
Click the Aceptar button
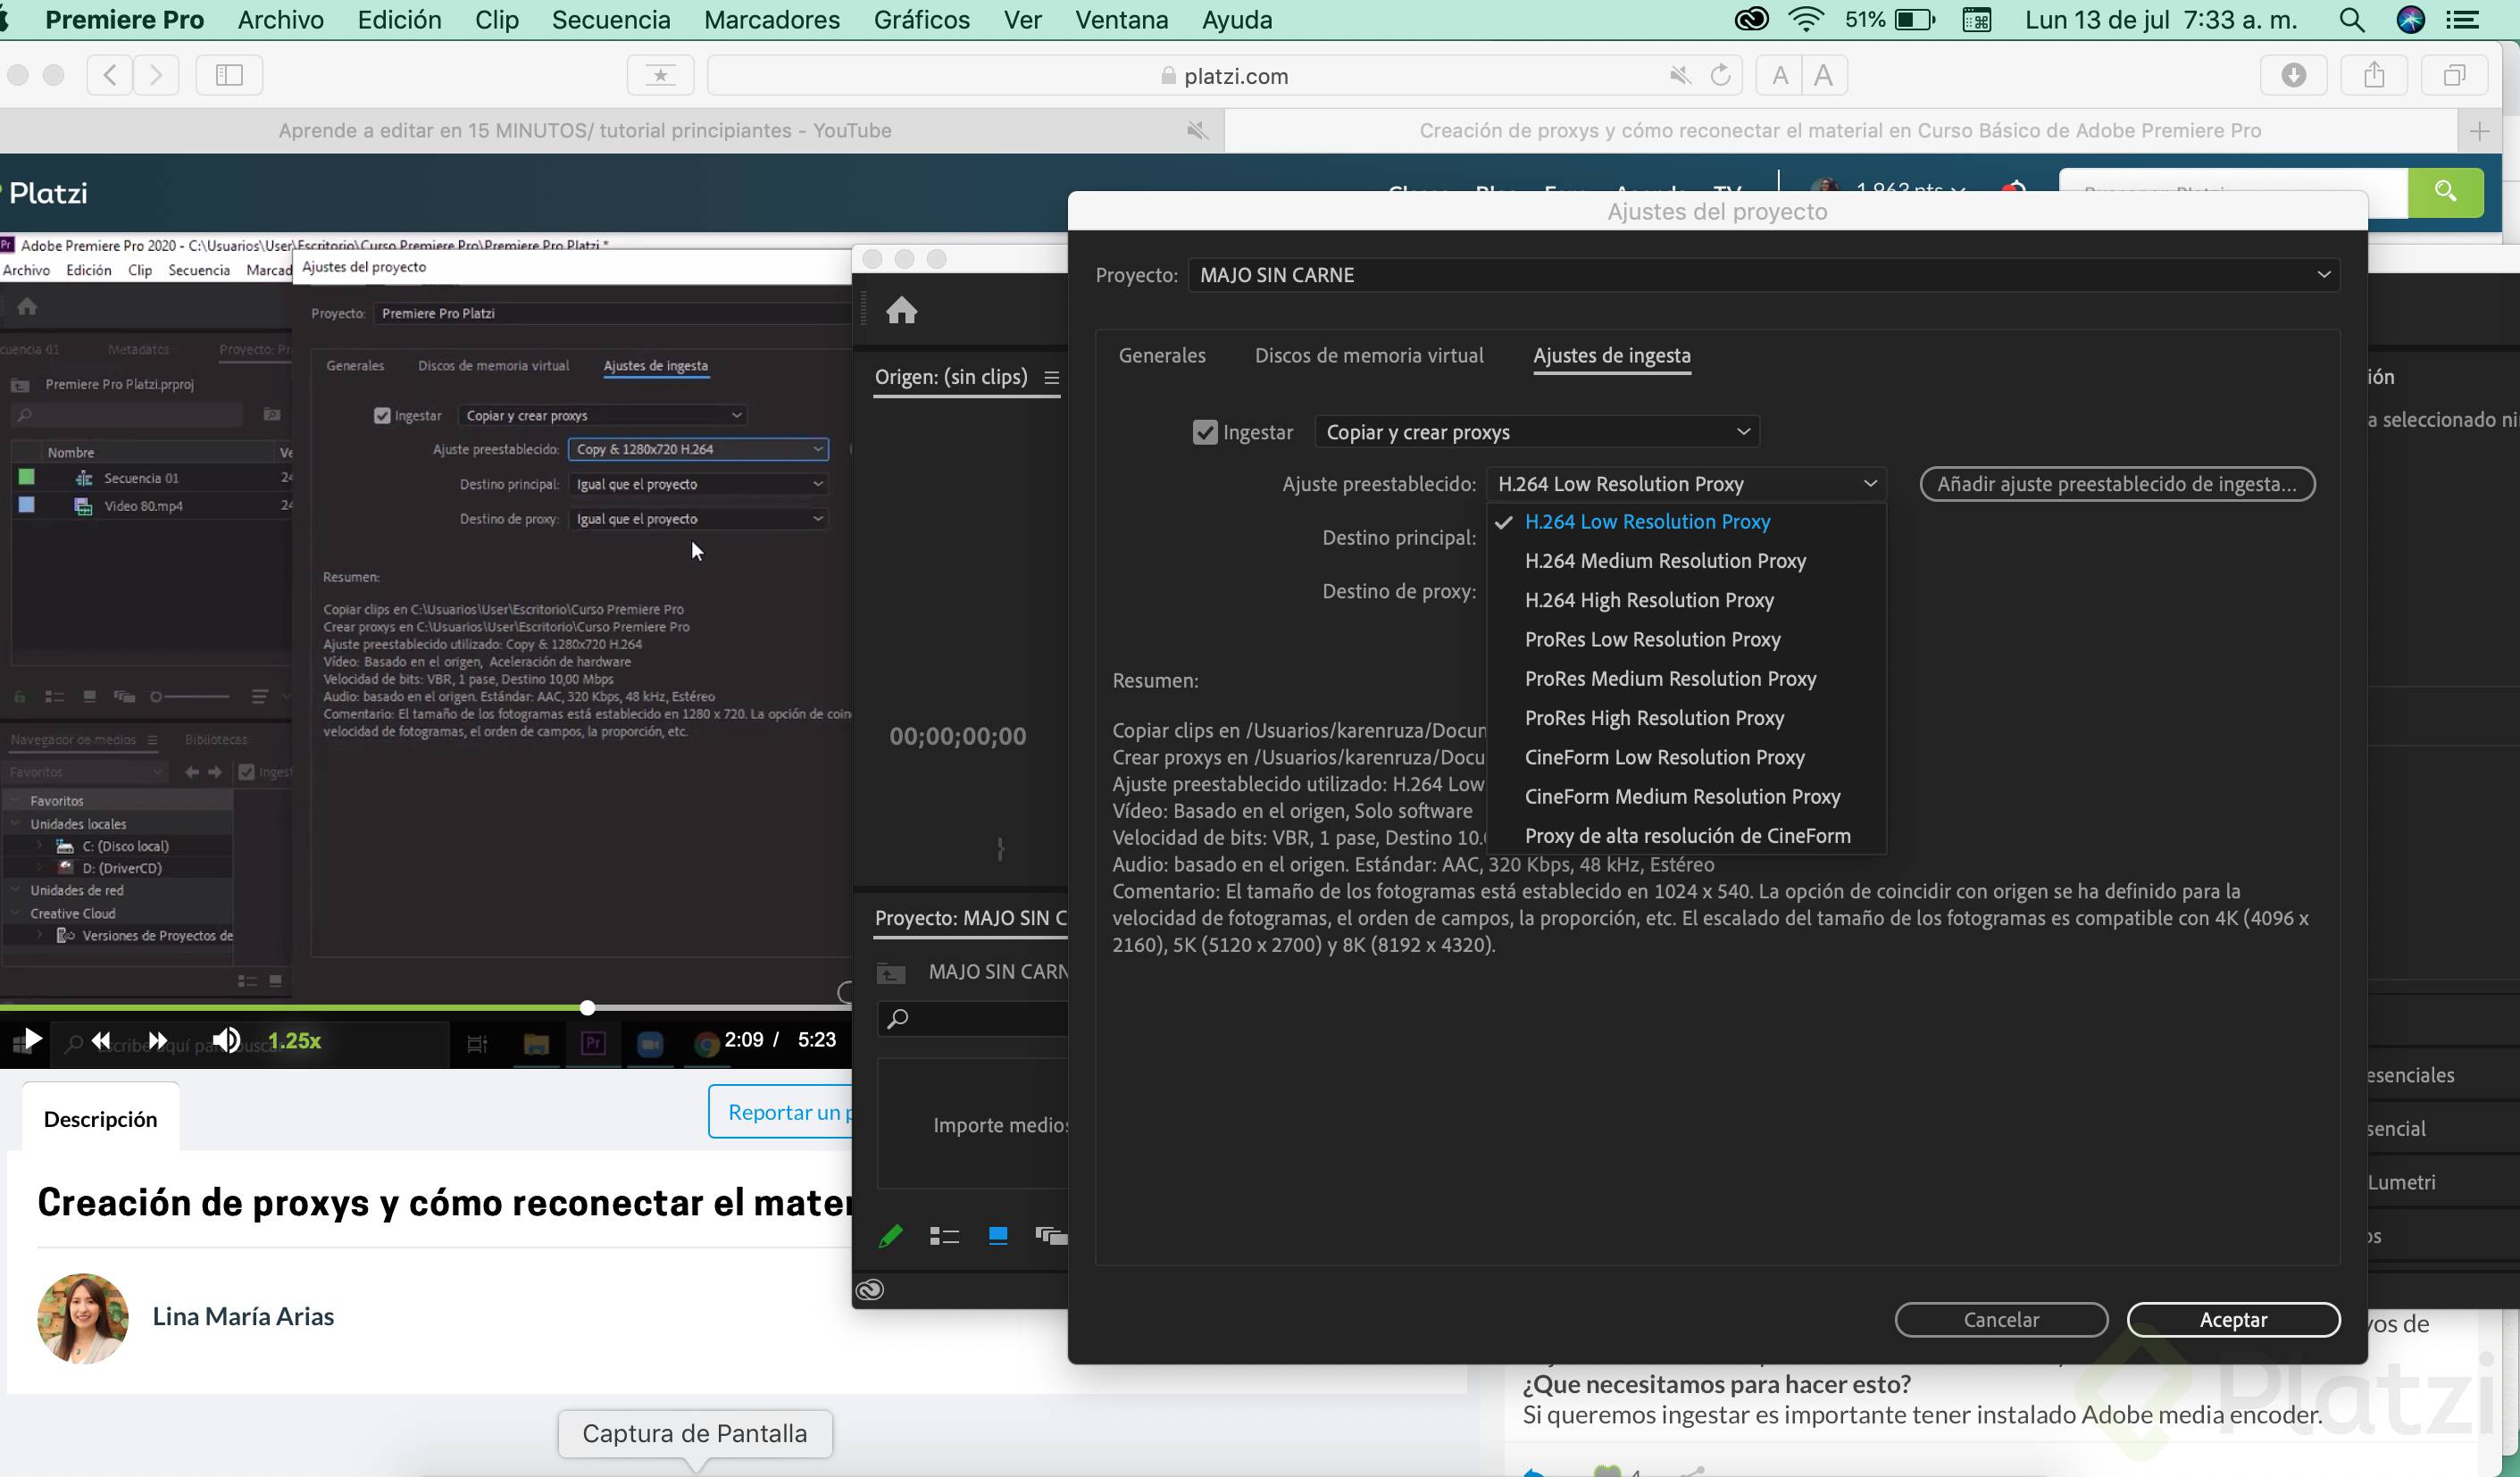2233,1320
